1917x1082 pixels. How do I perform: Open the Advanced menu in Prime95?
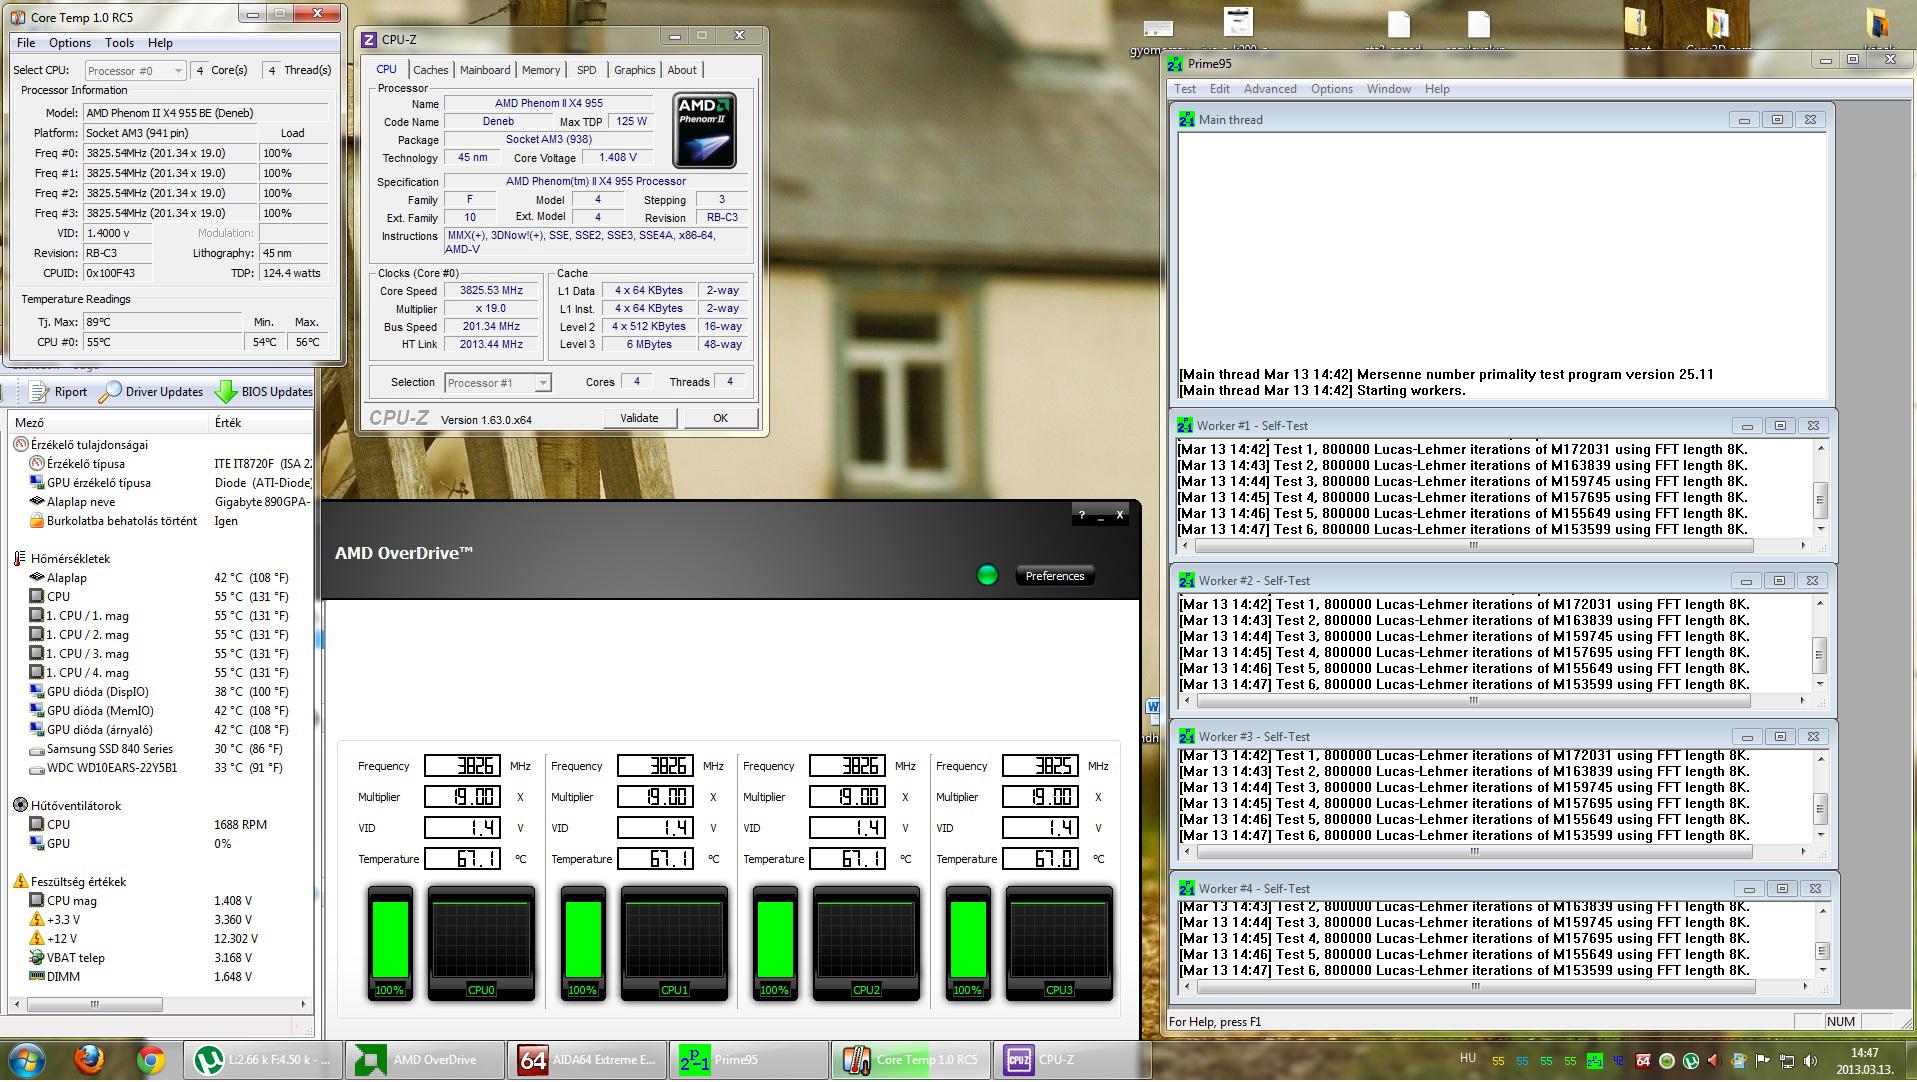tap(1270, 89)
